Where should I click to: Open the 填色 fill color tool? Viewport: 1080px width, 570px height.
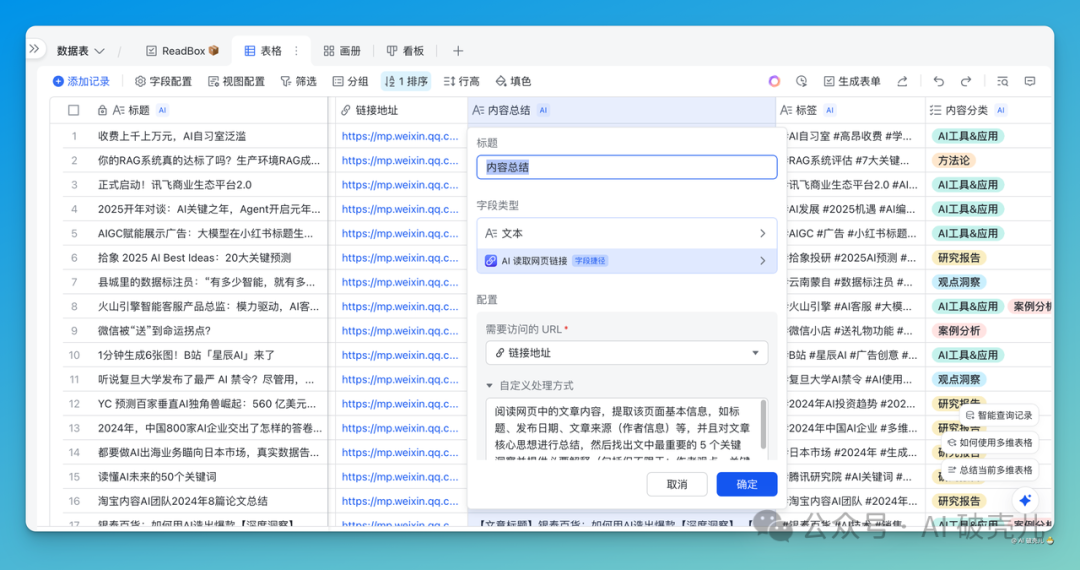click(512, 81)
